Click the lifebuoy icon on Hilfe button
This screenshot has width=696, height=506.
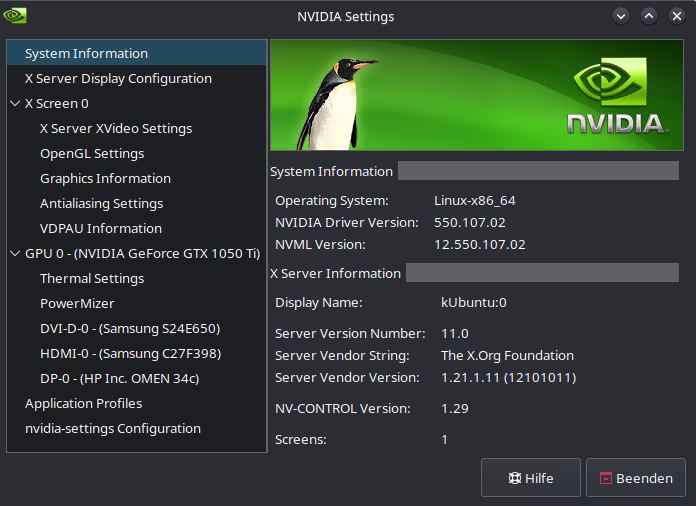pos(514,478)
